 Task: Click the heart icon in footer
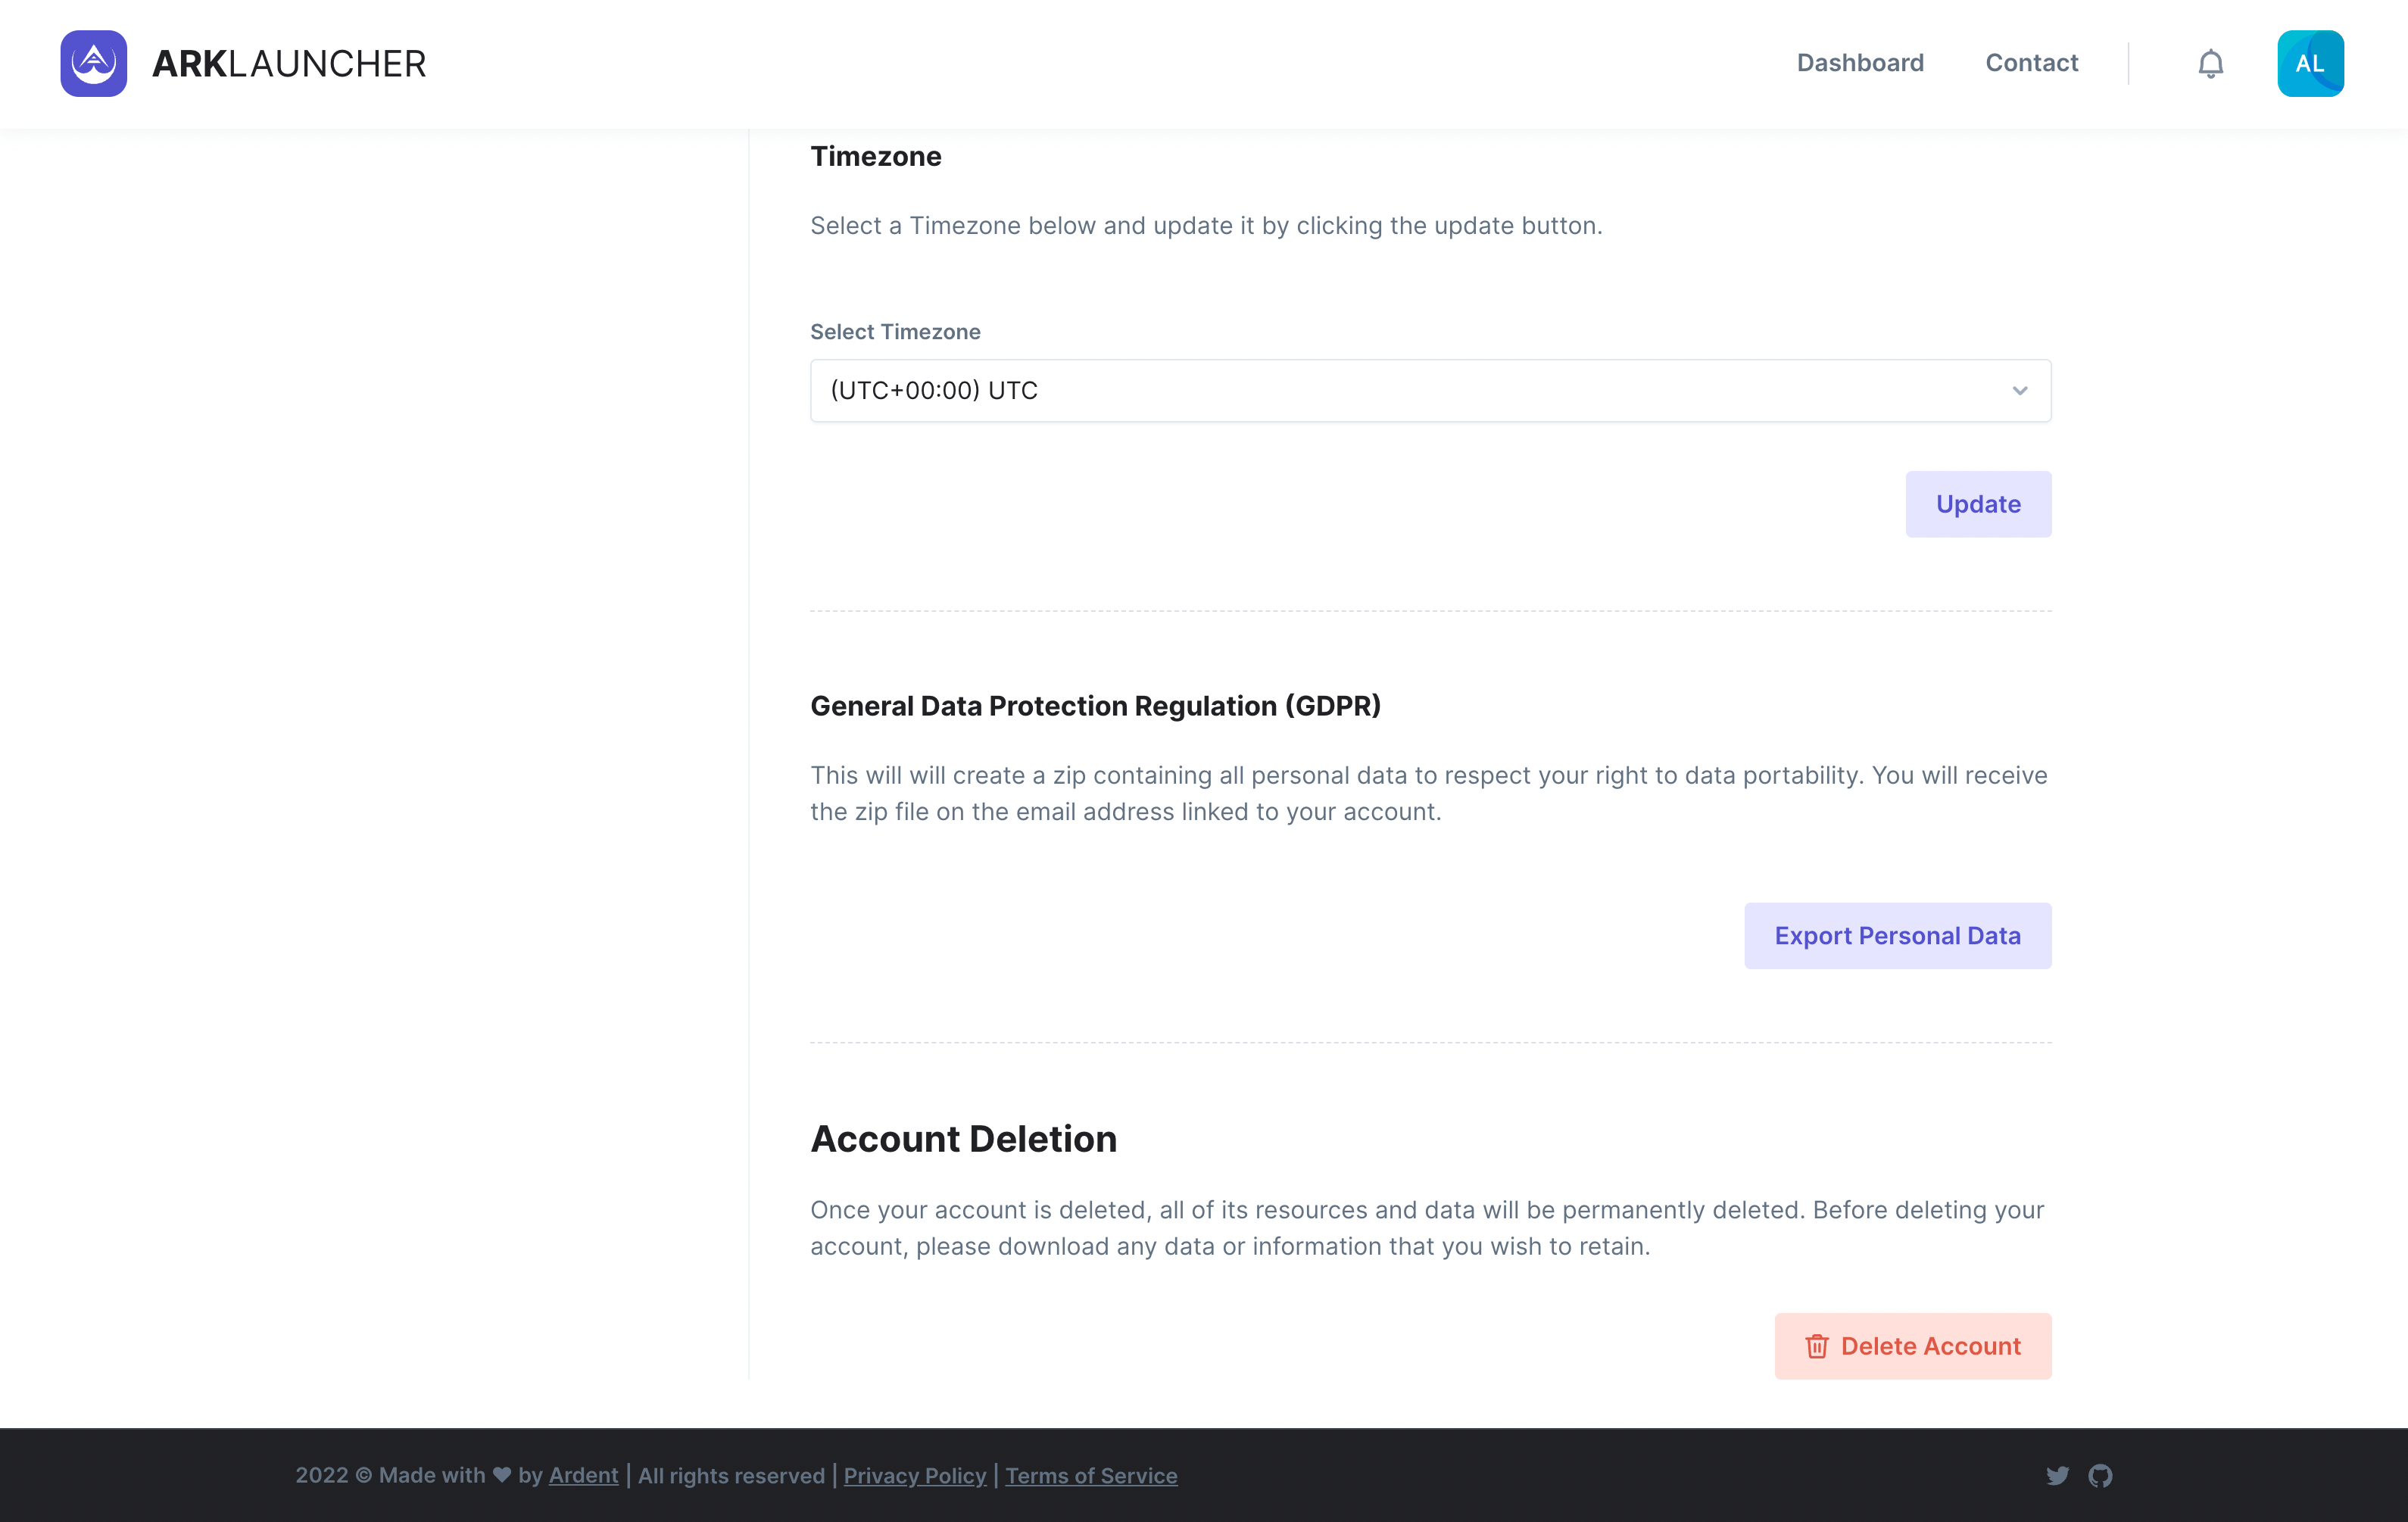[x=502, y=1475]
